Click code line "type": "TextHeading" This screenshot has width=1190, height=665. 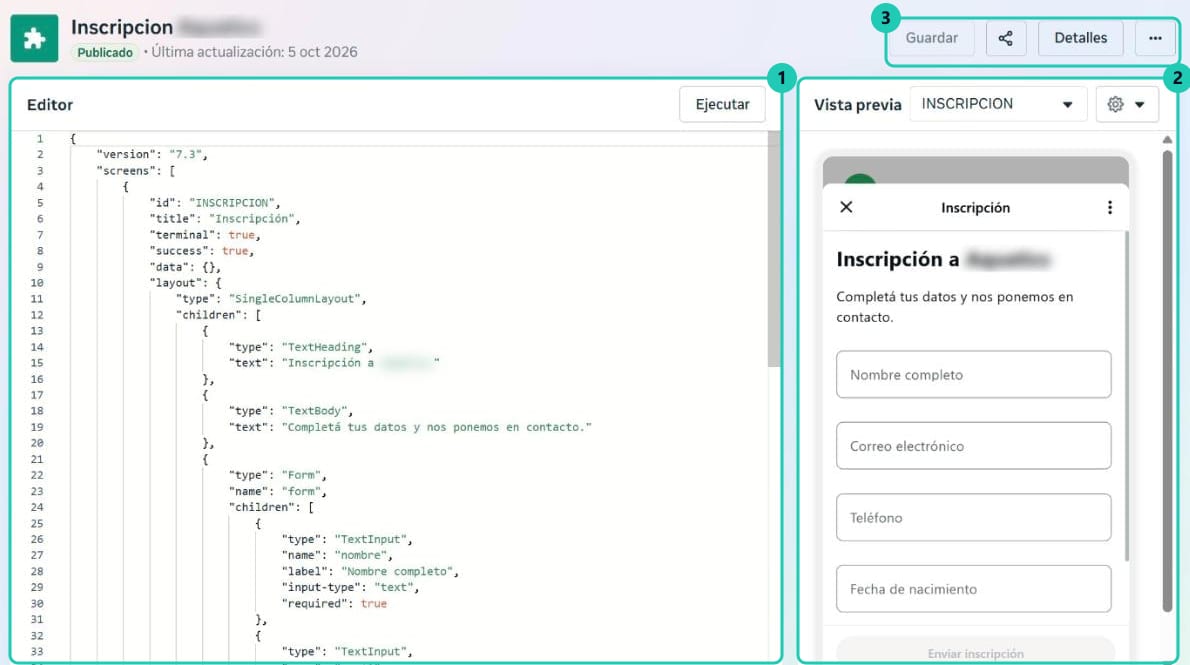click(x=301, y=347)
